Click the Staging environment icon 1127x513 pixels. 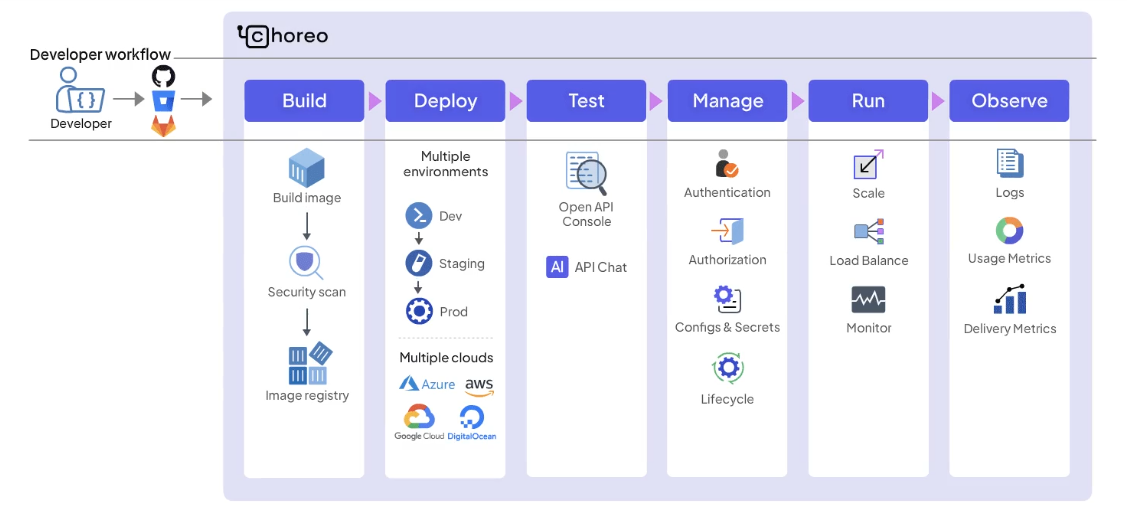tap(419, 263)
